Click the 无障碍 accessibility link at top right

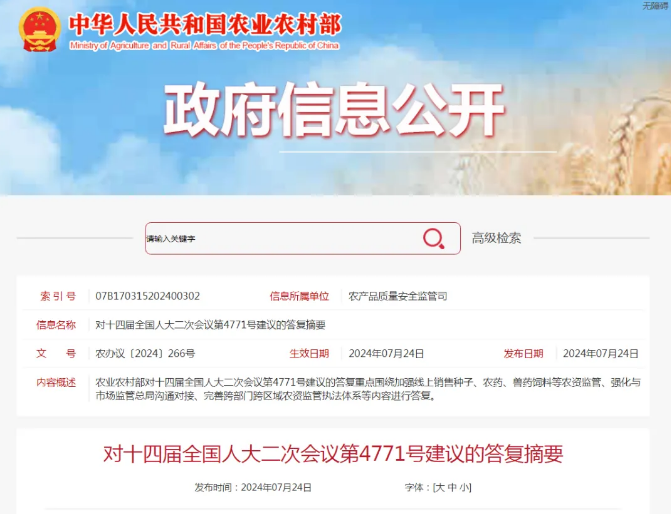click(655, 6)
